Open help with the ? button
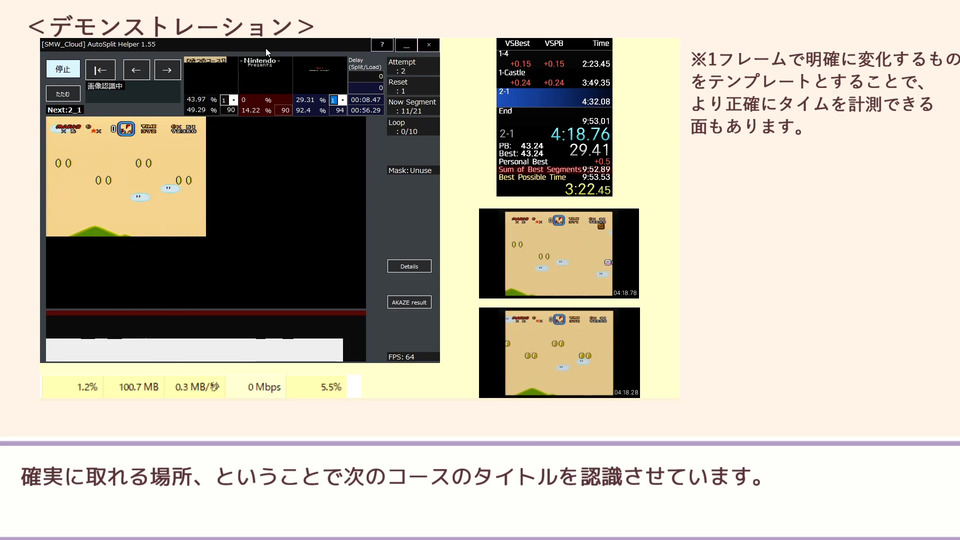This screenshot has height=540, width=960. tap(382, 45)
